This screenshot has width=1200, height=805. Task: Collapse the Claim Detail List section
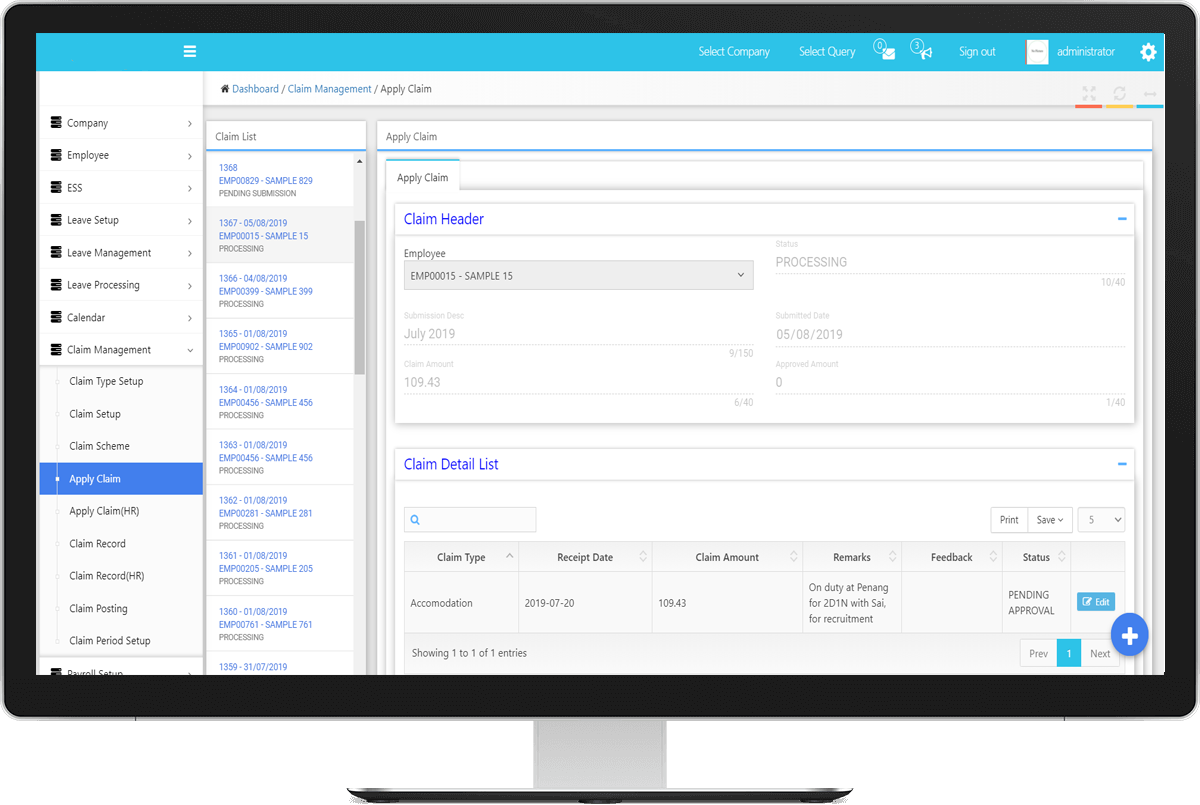(1121, 464)
